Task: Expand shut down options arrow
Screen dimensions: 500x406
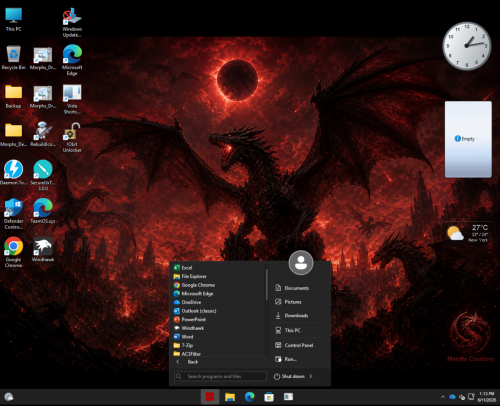Action: pos(311,376)
